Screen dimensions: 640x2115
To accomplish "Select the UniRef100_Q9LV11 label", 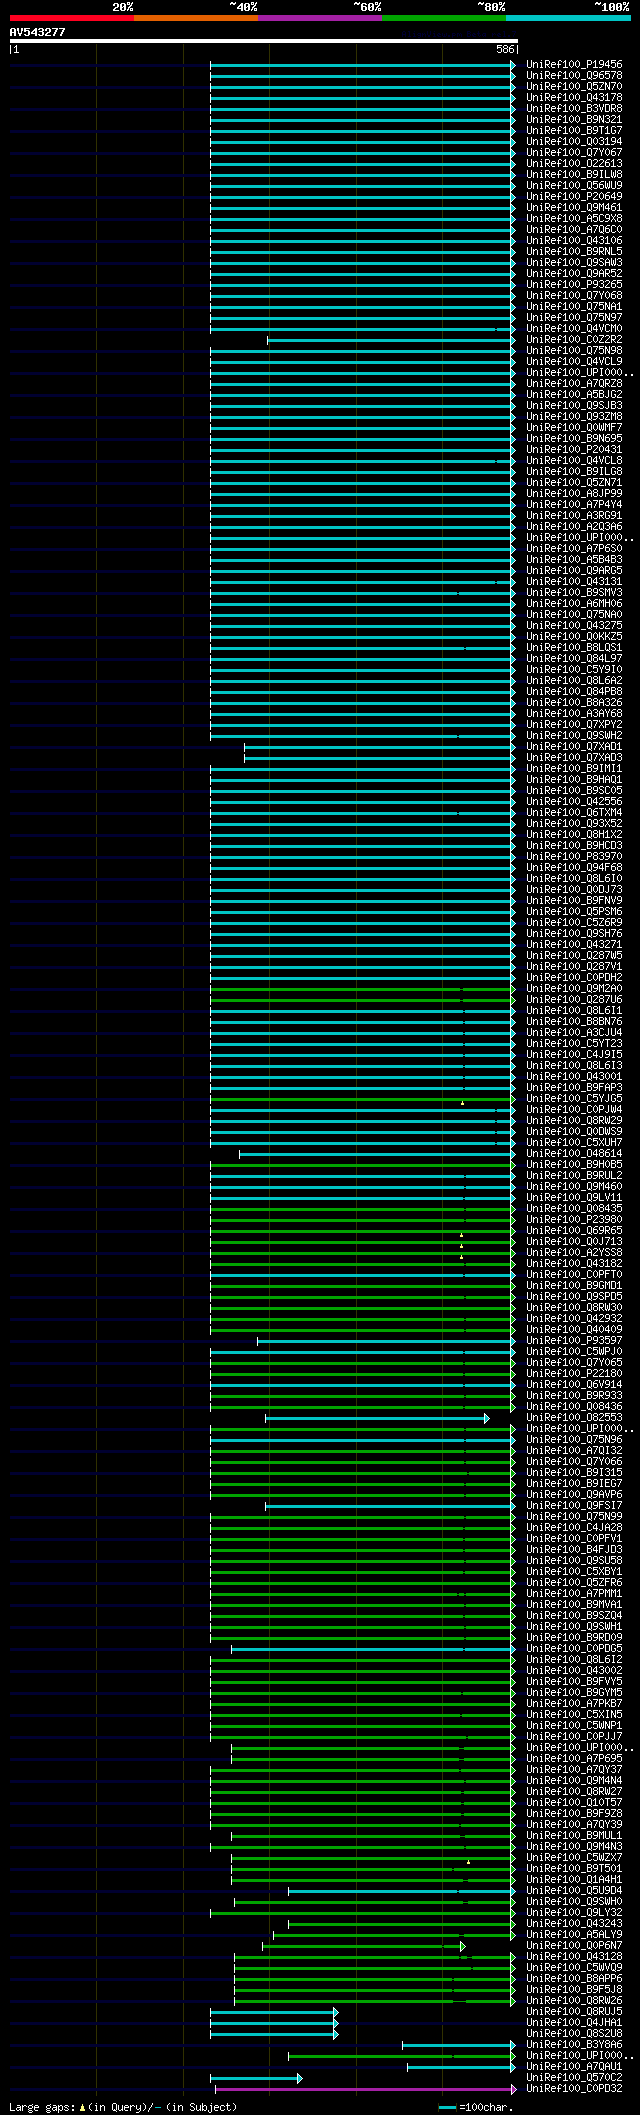I will click(x=574, y=1197).
